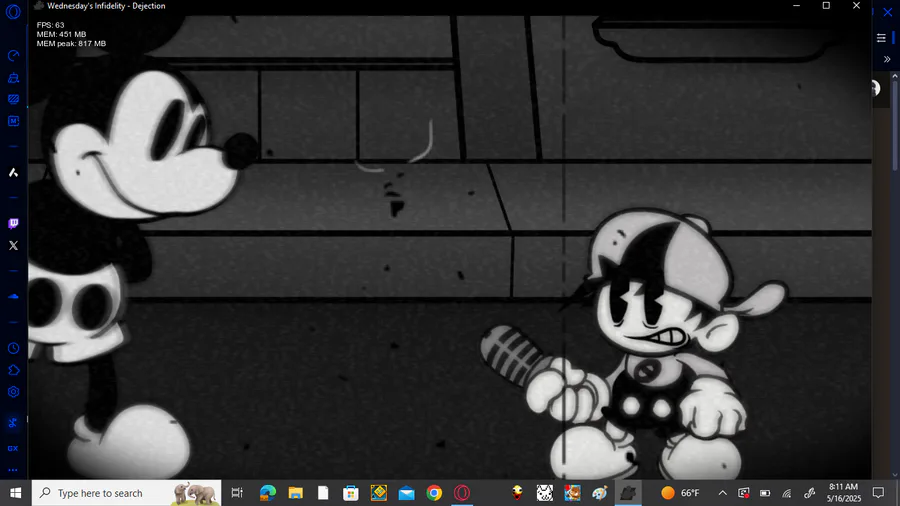Image resolution: width=900 pixels, height=506 pixels.
Task: Open GX Control speedometer in sidebar
Action: click(x=13, y=56)
